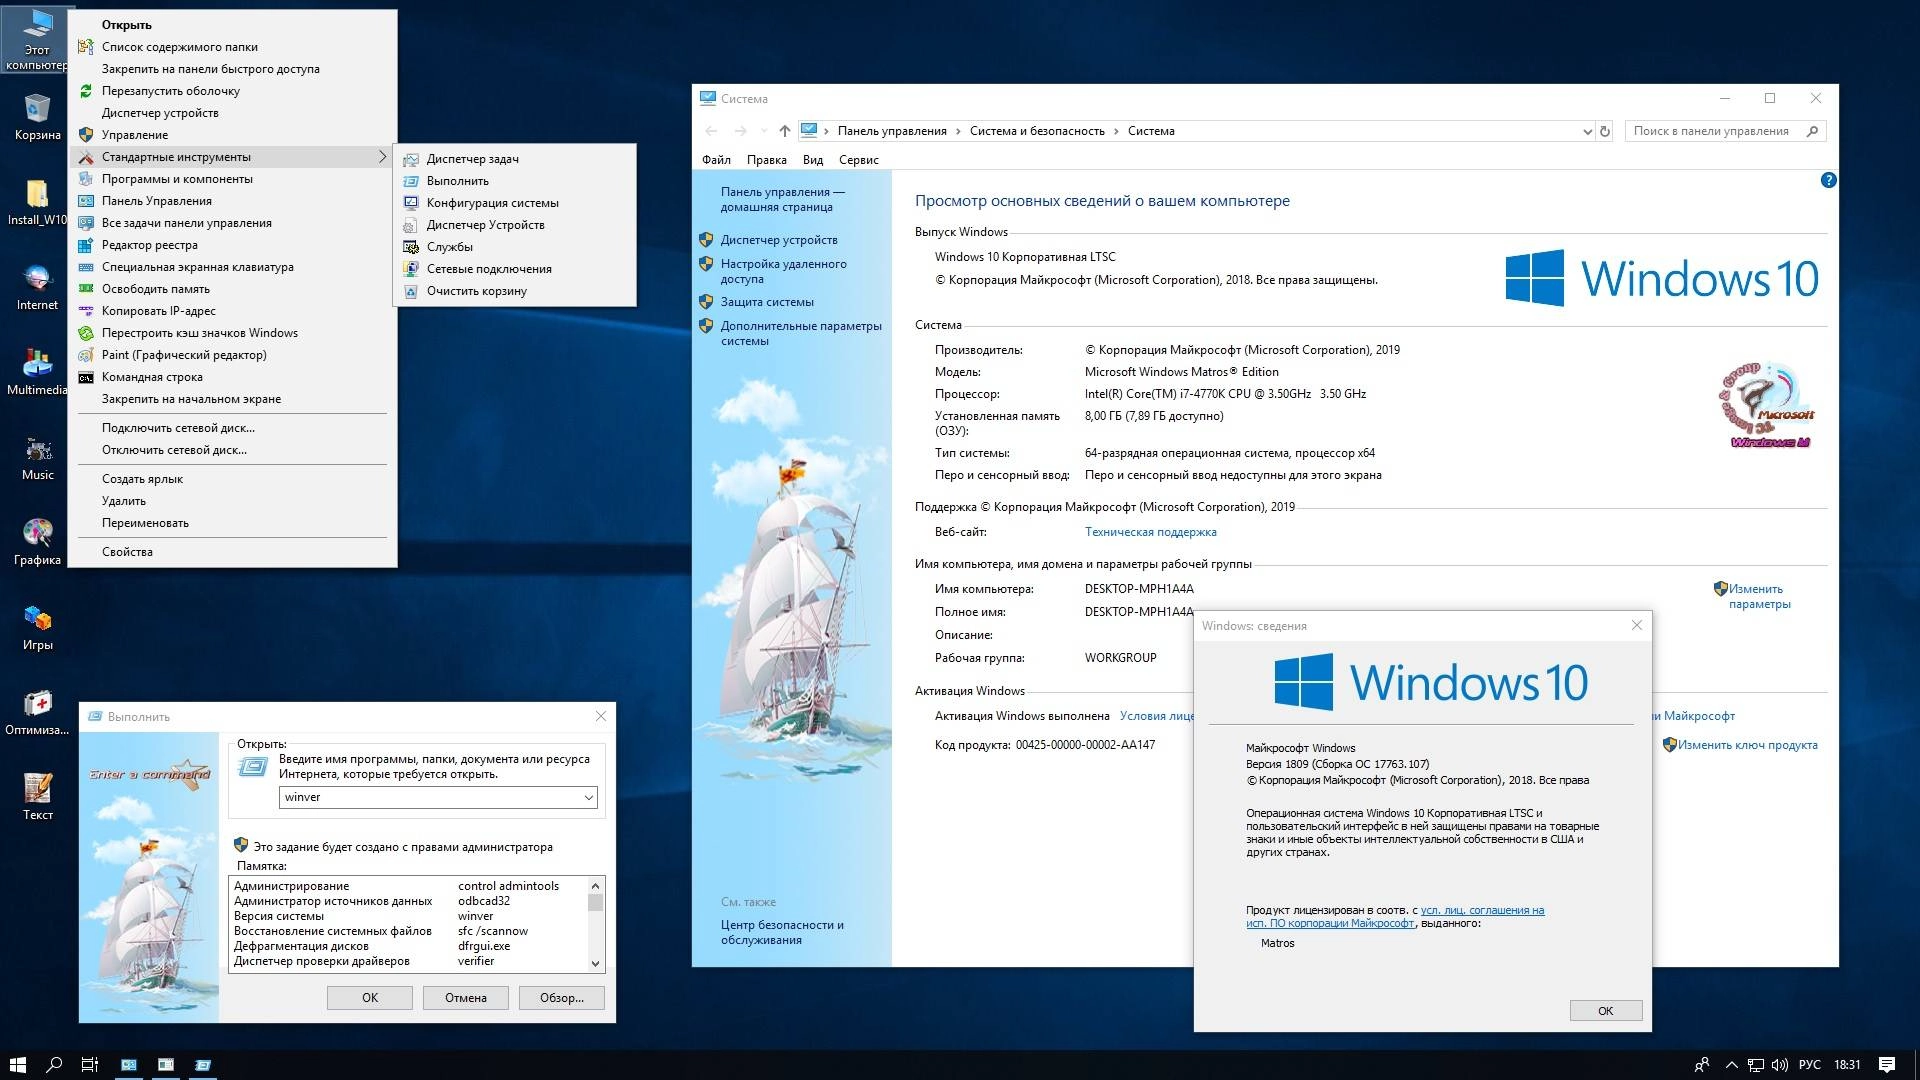1920x1080 pixels.
Task: Open Сервис menu in Система window
Action: click(x=859, y=160)
